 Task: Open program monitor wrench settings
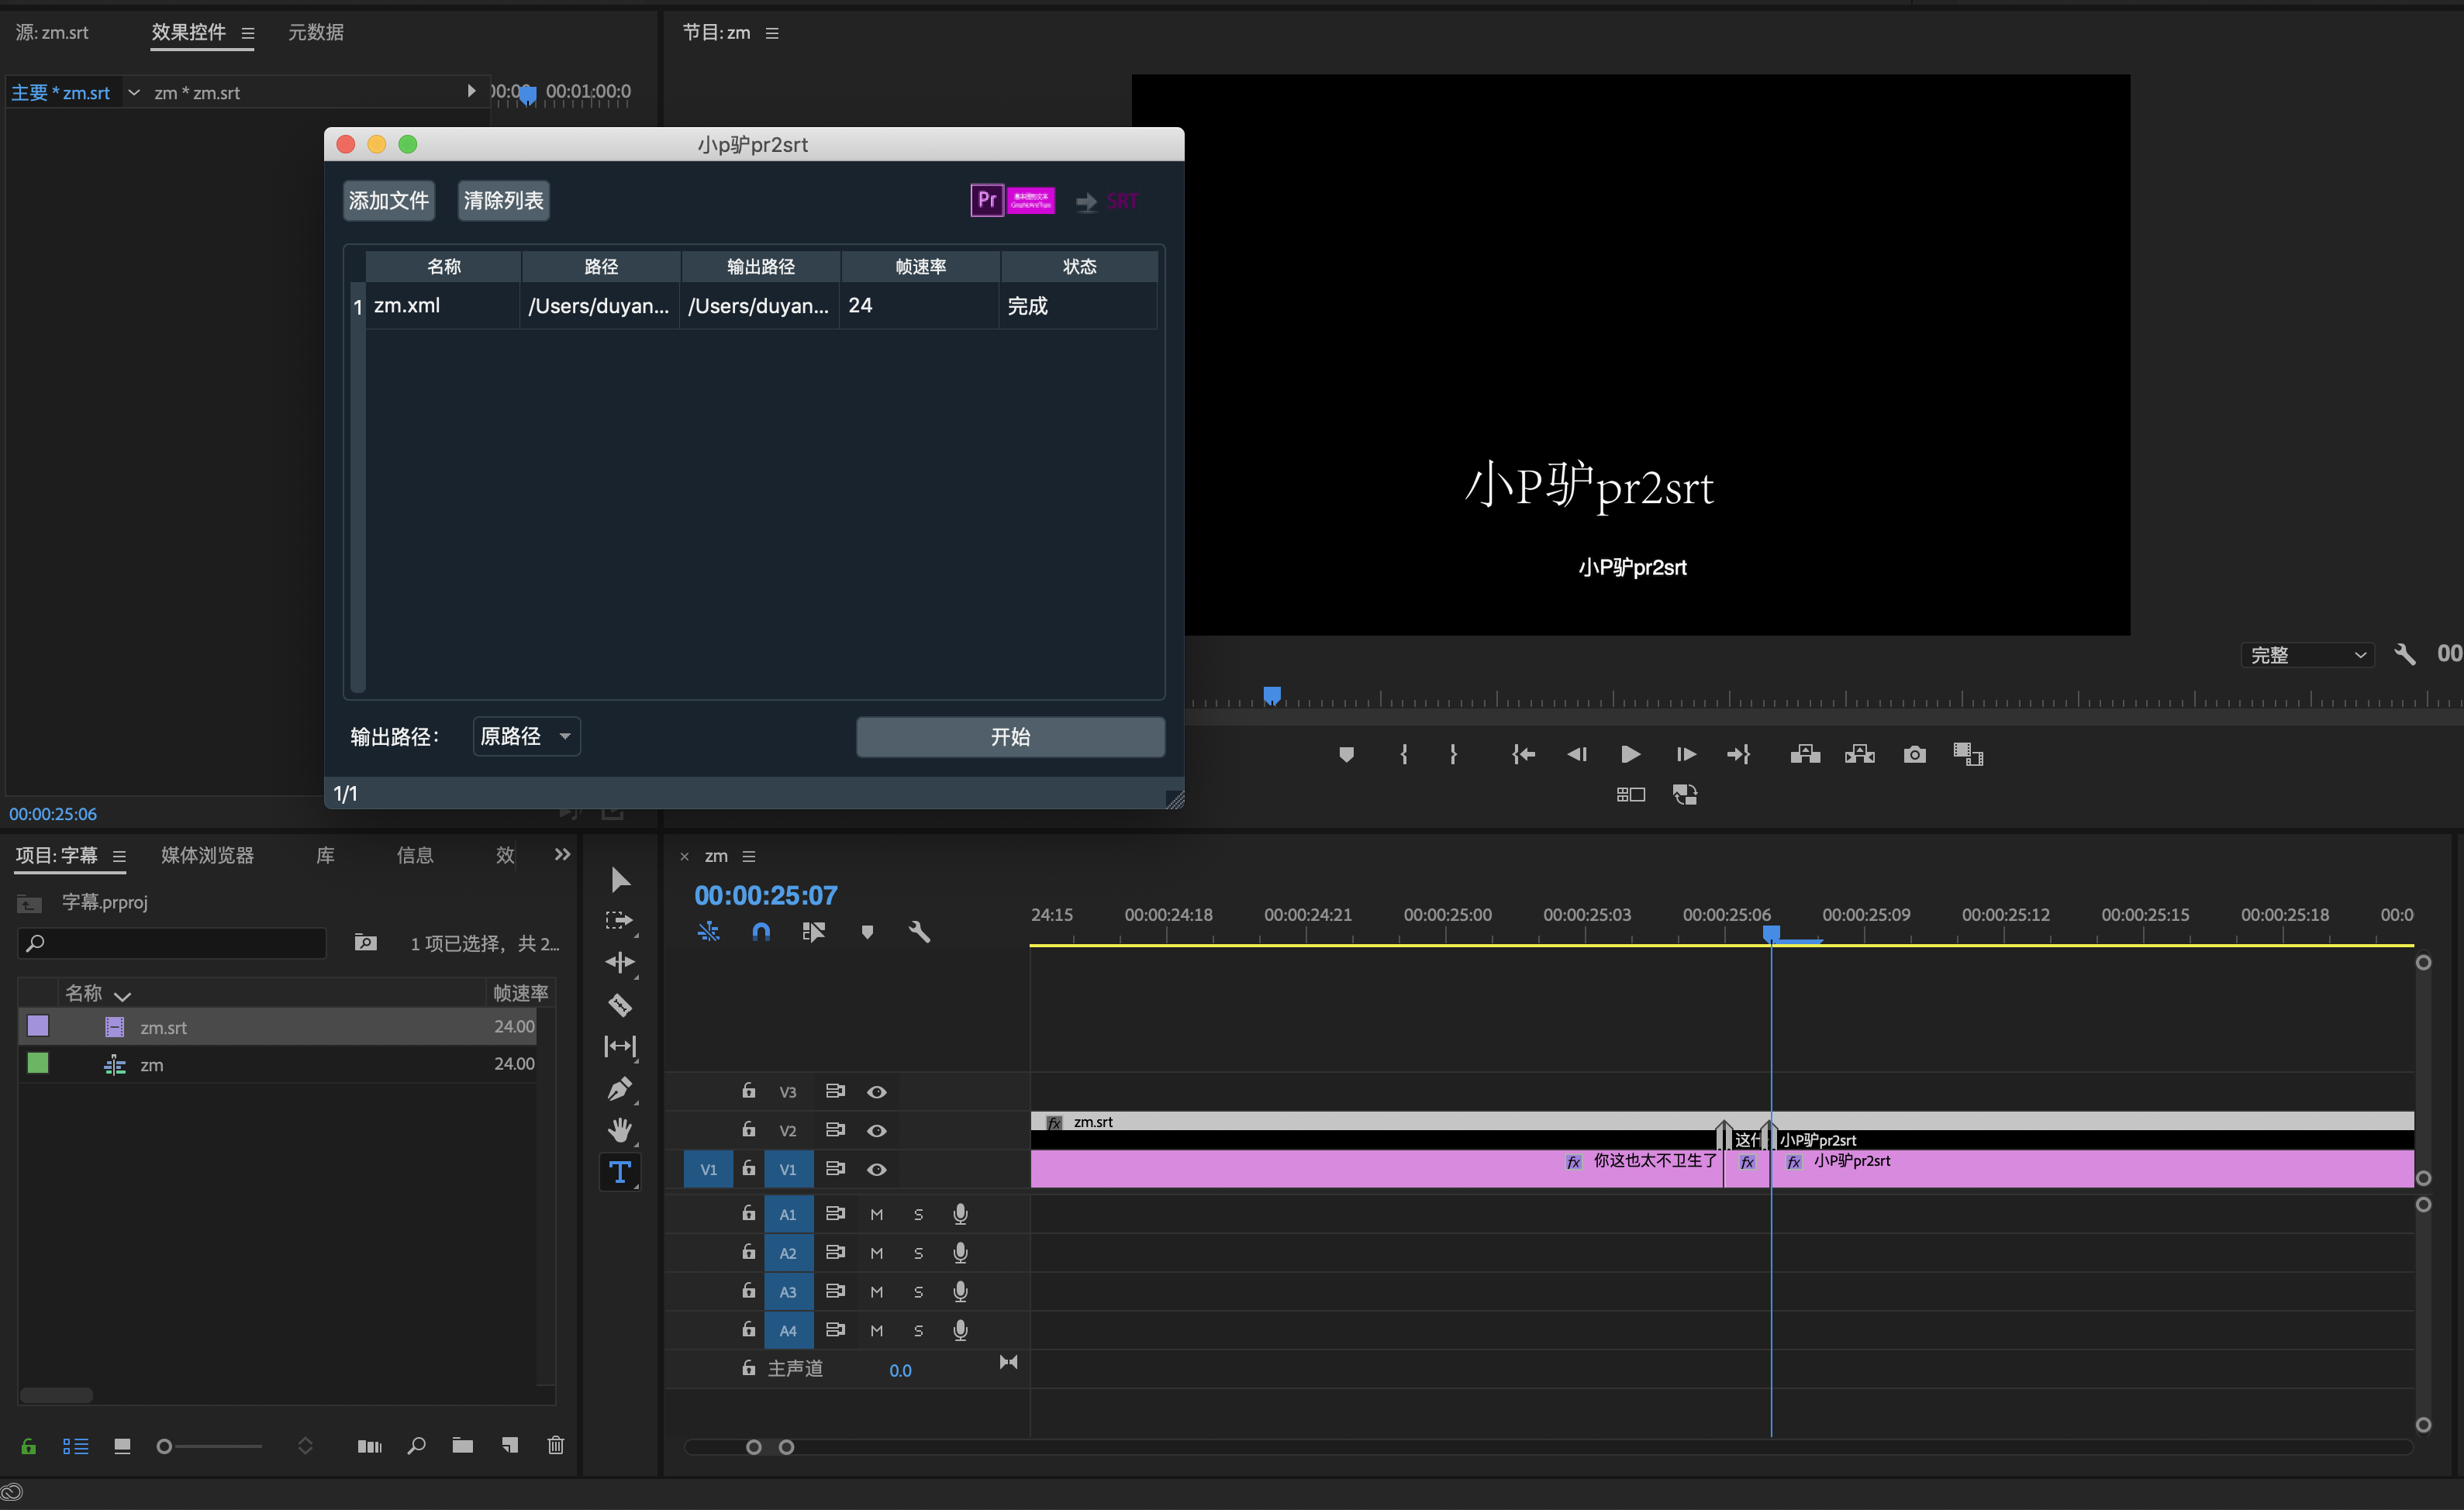pyautogui.click(x=2405, y=655)
